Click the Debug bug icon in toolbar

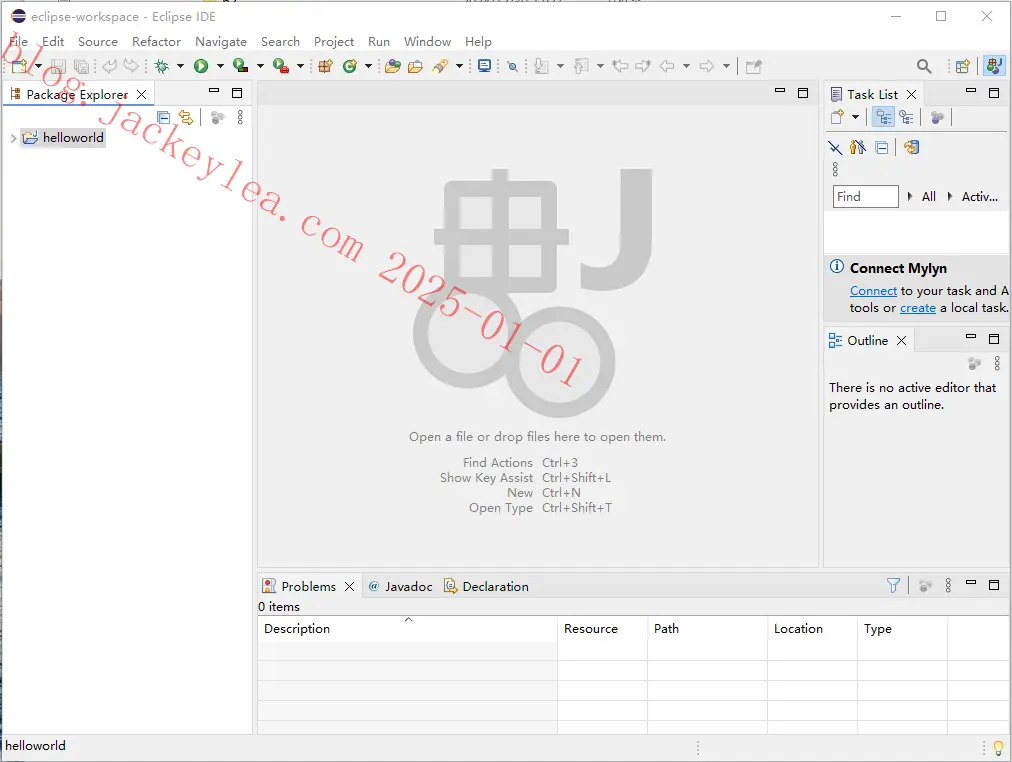[x=161, y=66]
